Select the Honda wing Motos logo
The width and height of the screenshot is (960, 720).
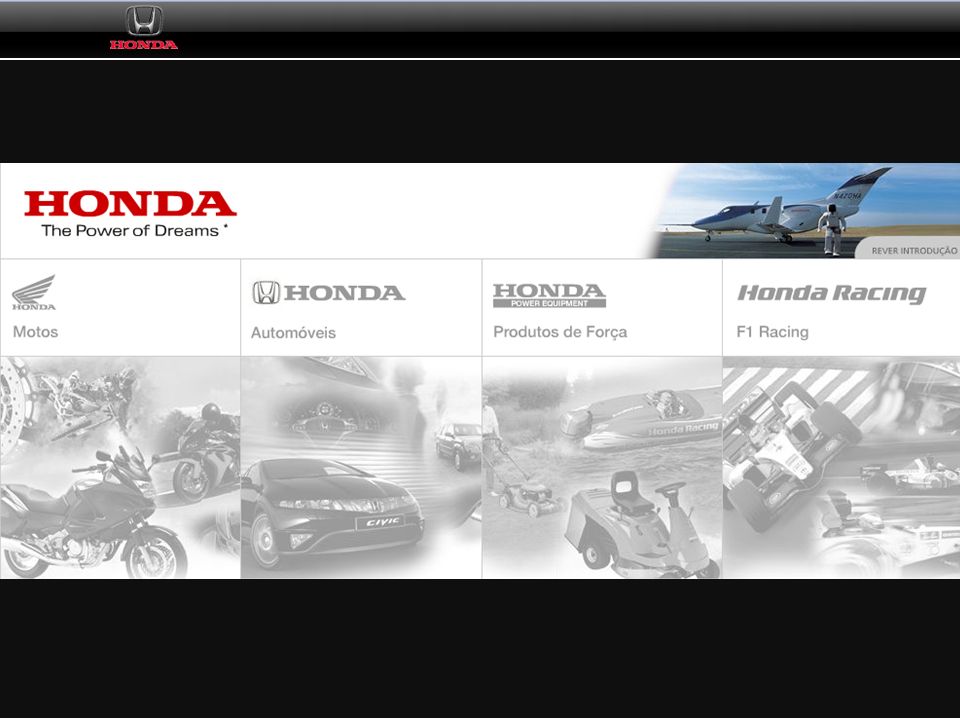[x=34, y=292]
